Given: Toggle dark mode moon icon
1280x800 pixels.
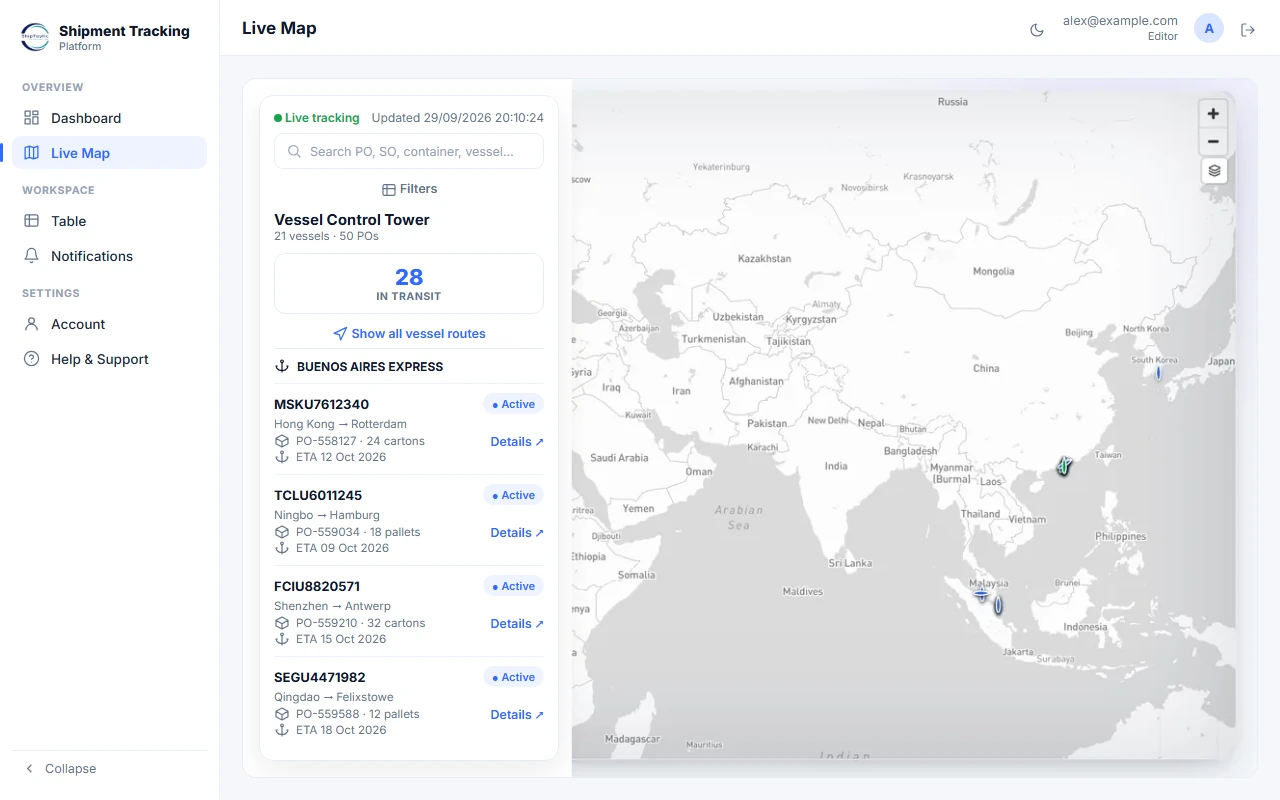Looking at the screenshot, I should pyautogui.click(x=1037, y=30).
